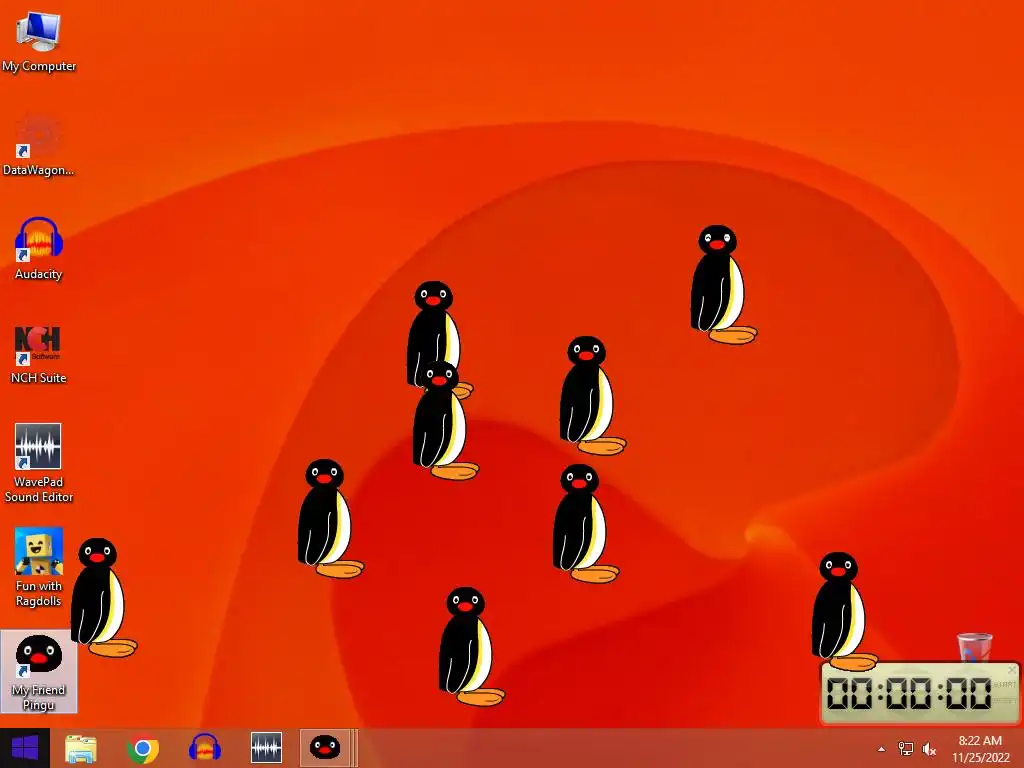Close the stopwatch gadget
This screenshot has height=768, width=1024.
(x=1012, y=670)
